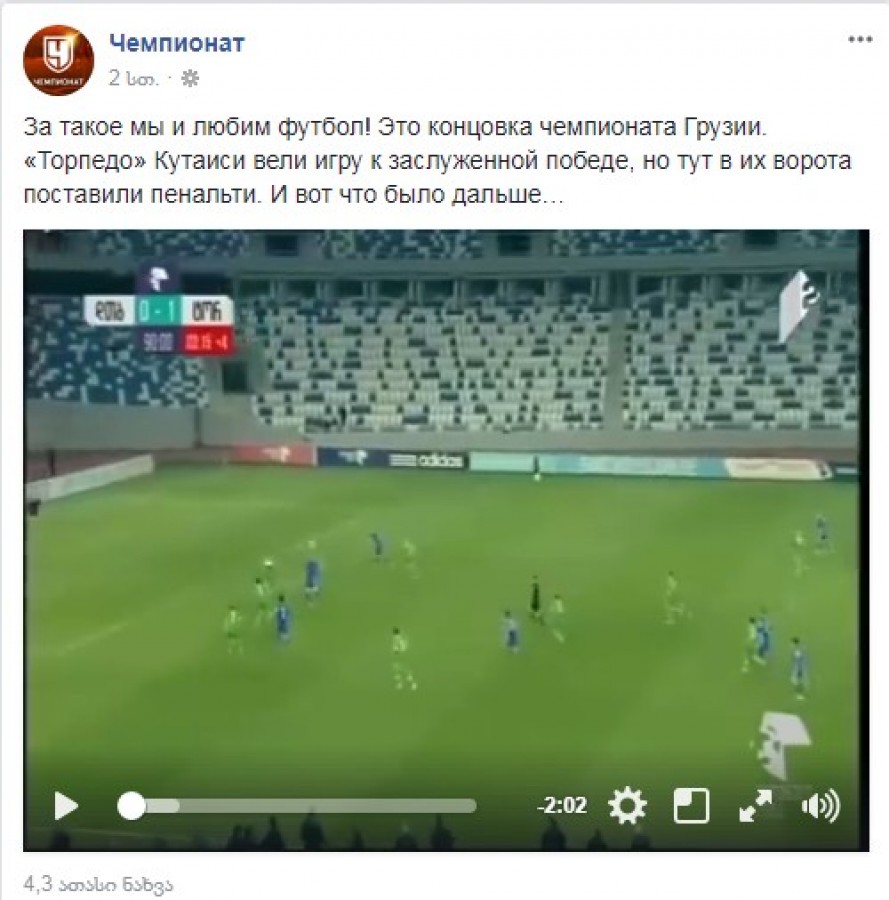This screenshot has height=900, width=889.
Task: Toggle picture-in-picture mini player
Action: click(691, 806)
